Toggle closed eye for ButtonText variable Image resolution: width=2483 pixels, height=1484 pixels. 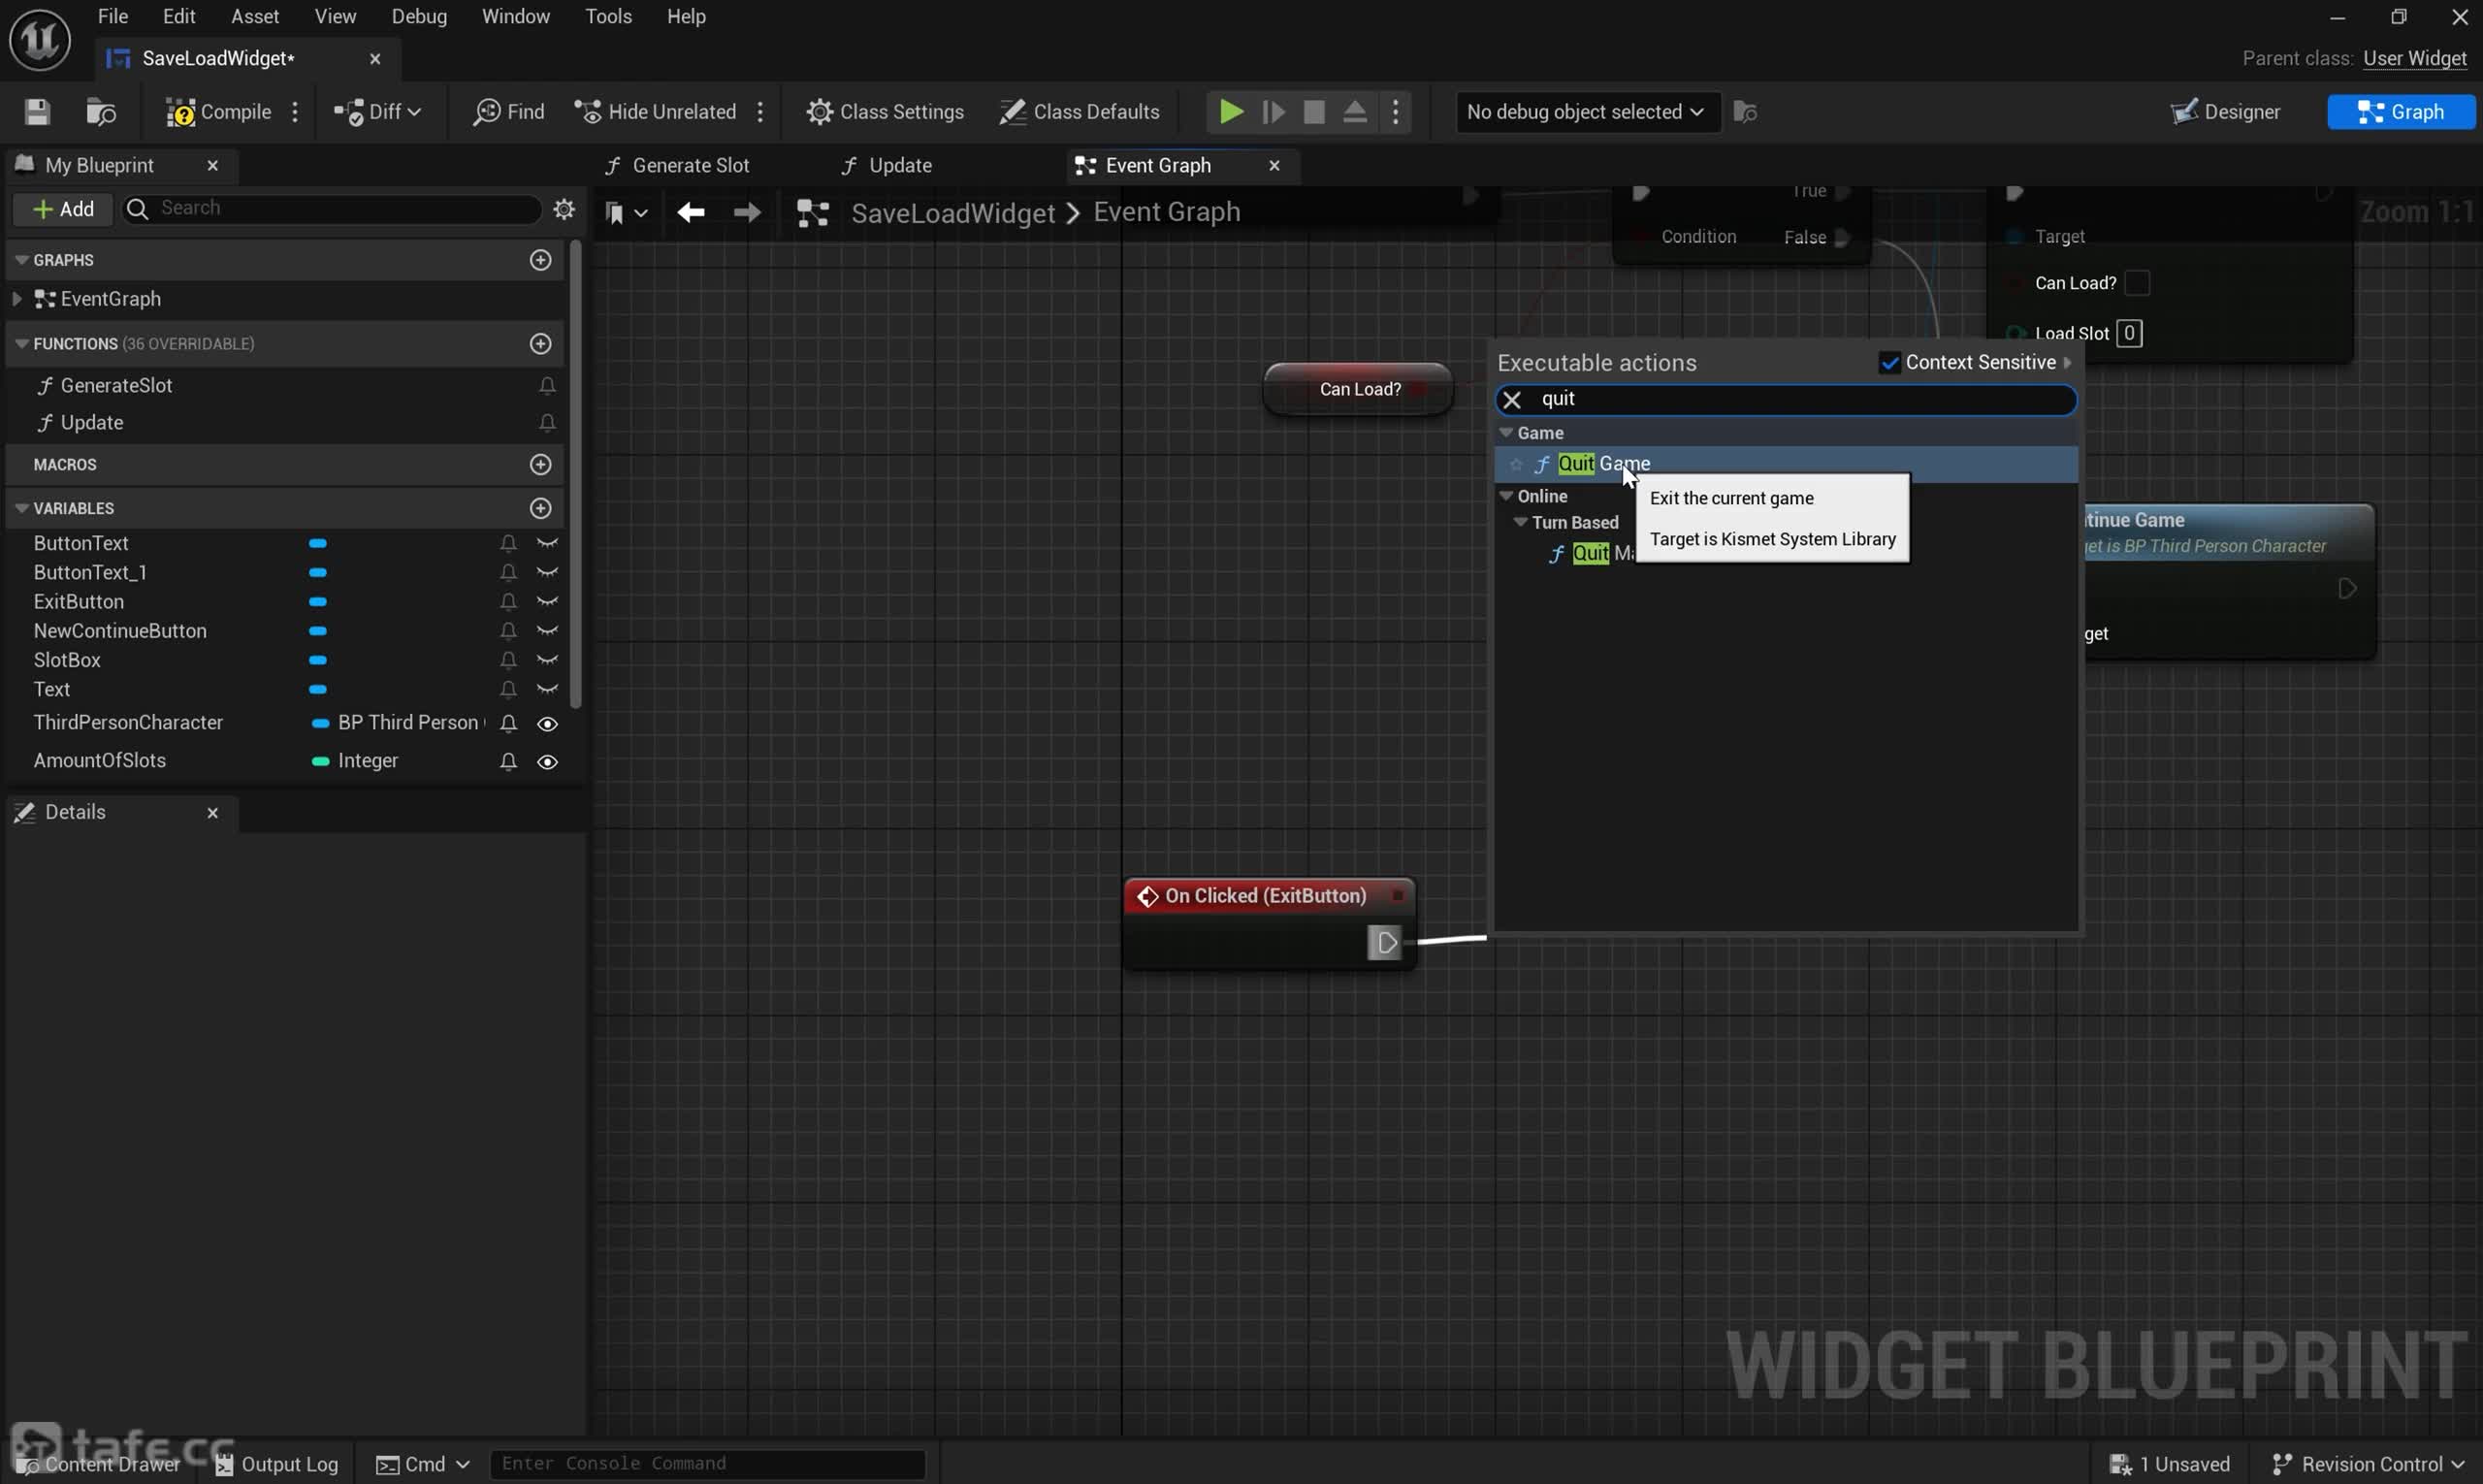(x=547, y=544)
